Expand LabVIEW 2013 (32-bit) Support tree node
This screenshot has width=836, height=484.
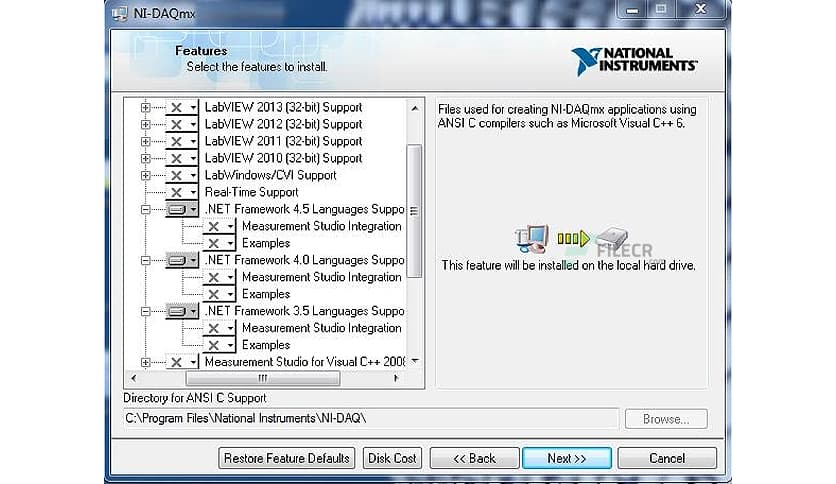pos(145,108)
